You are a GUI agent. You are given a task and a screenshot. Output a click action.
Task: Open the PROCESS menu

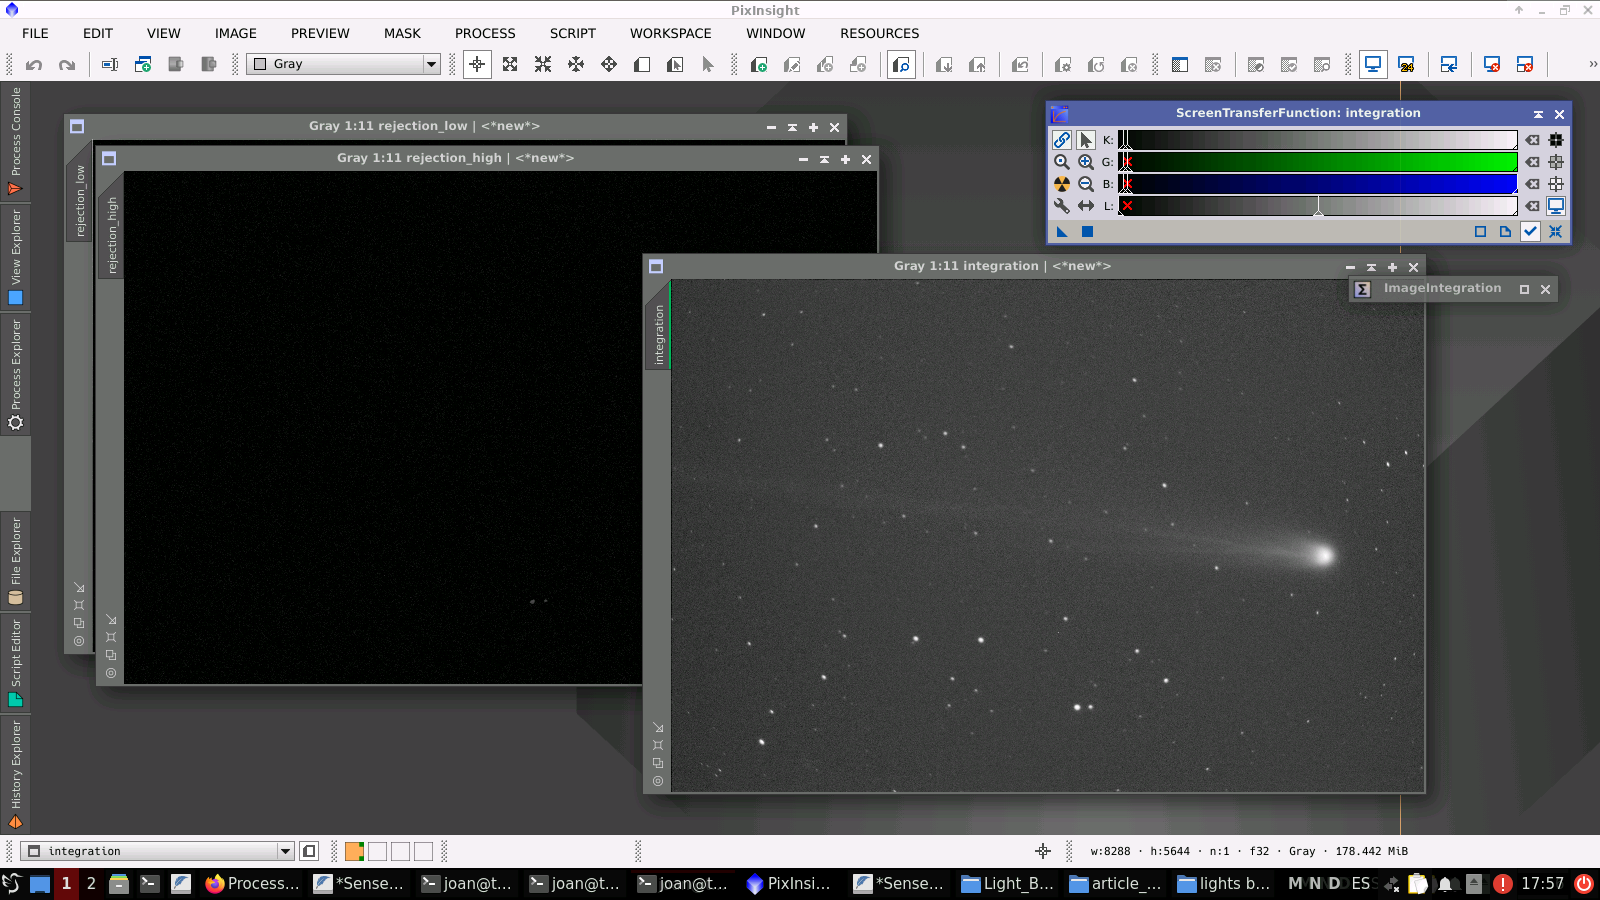[x=485, y=33]
